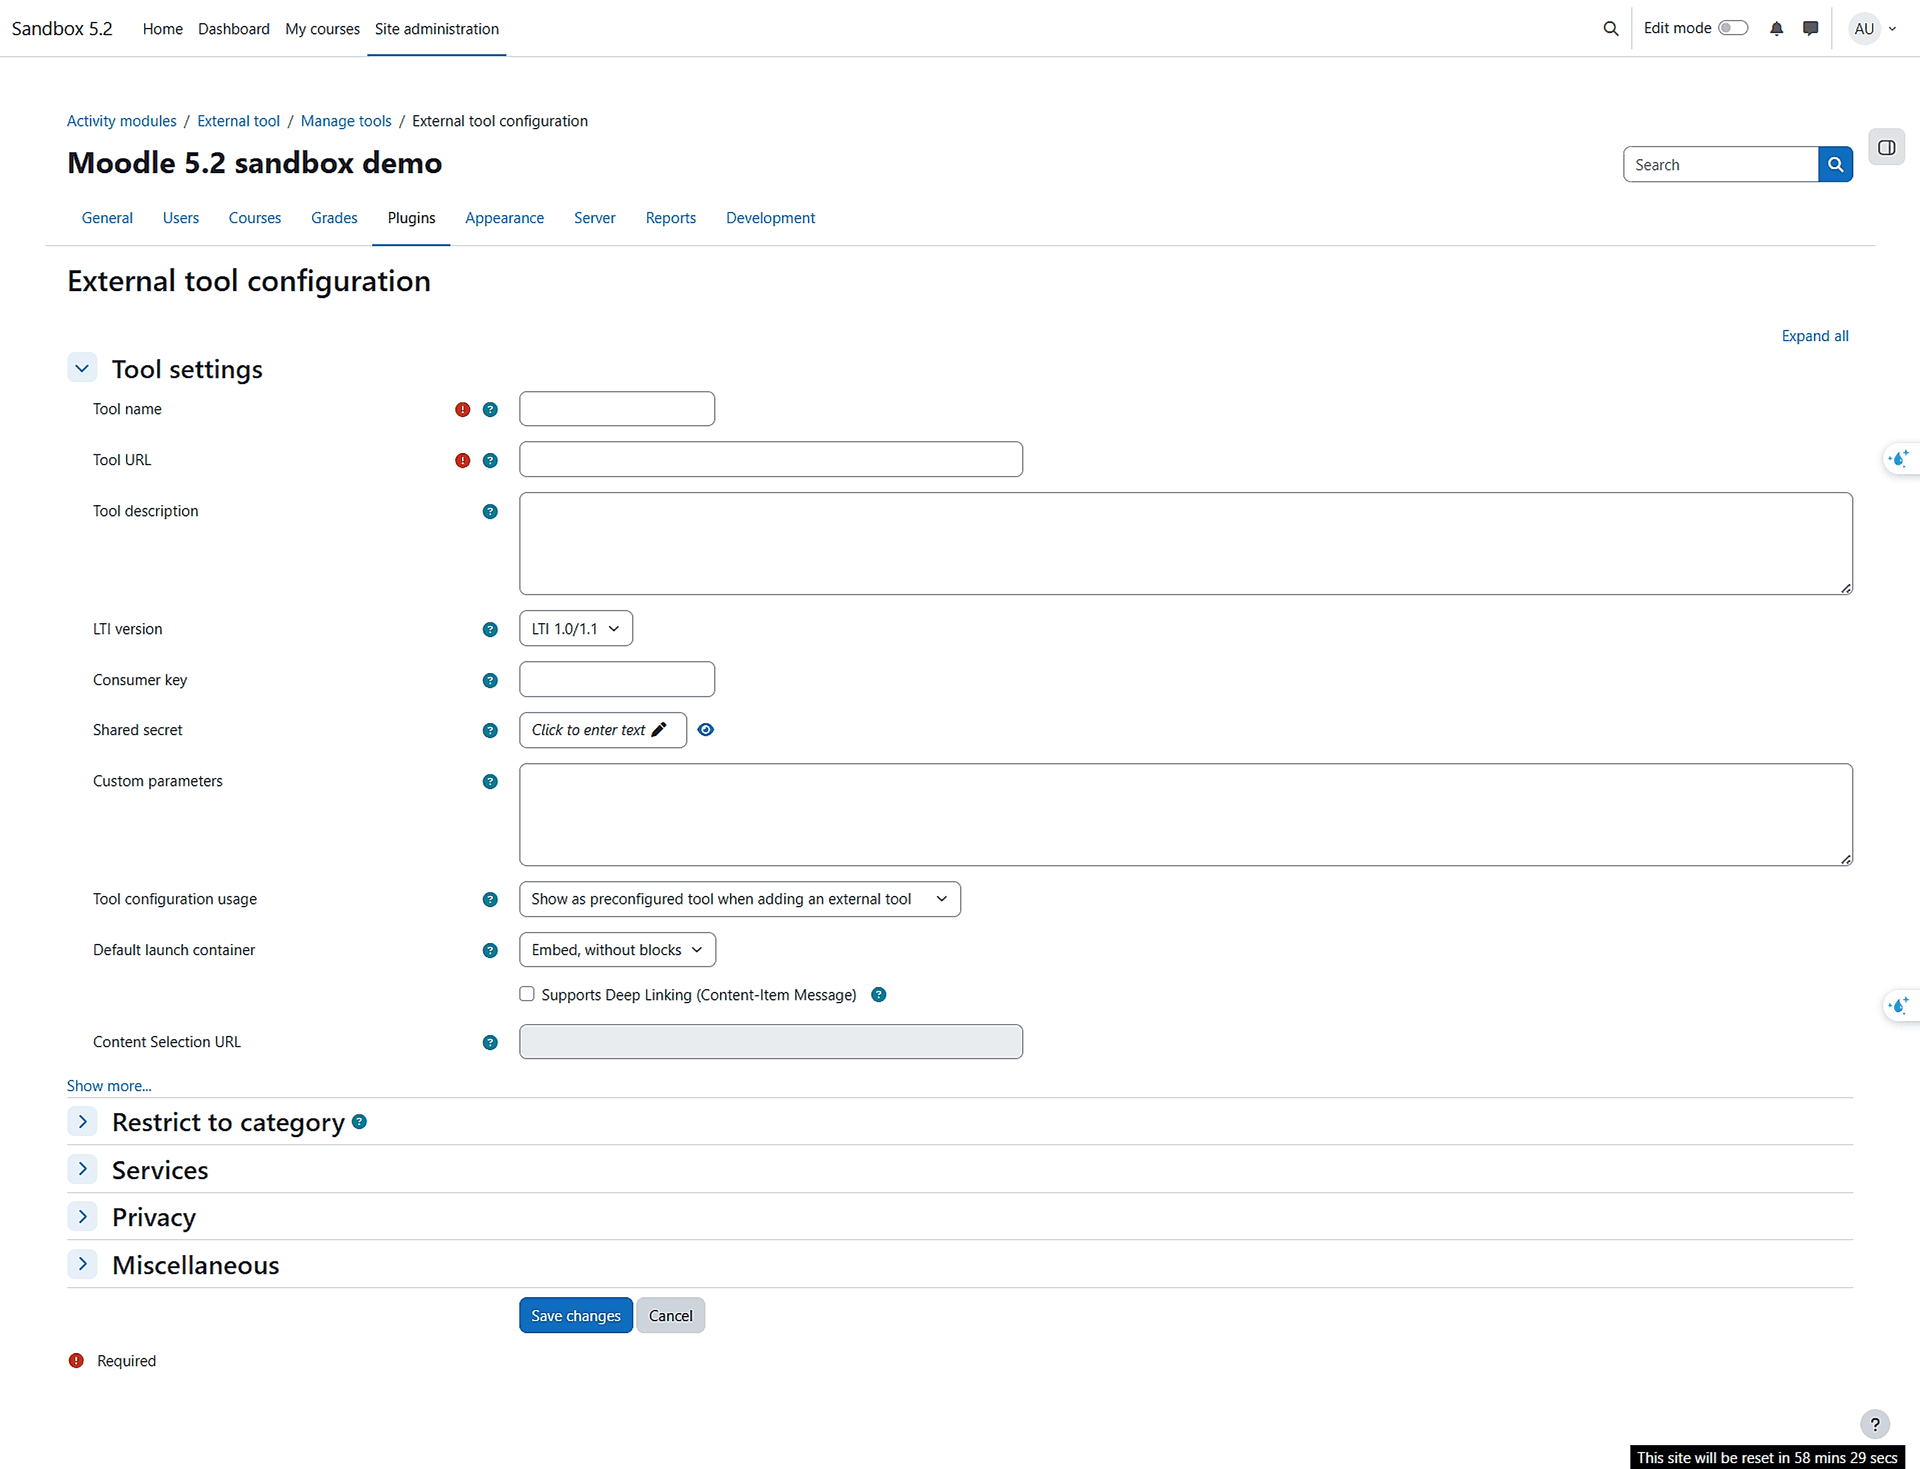Enable Supports Deep Linking checkbox
This screenshot has height=1469, width=1920.
coord(527,994)
